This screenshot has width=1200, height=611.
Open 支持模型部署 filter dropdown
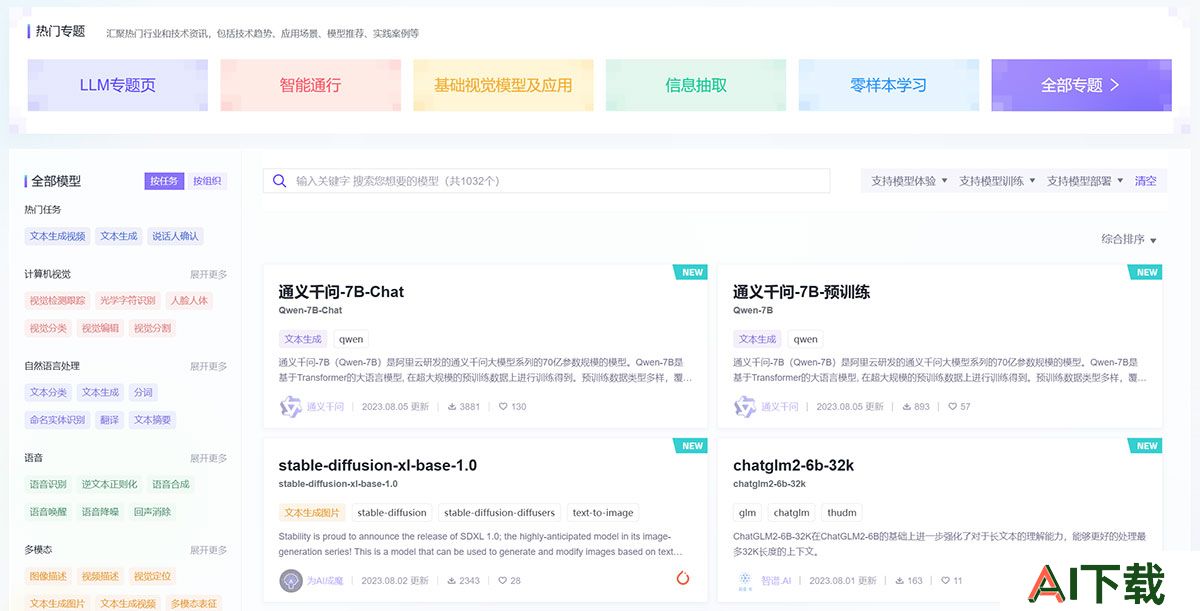tap(1084, 181)
